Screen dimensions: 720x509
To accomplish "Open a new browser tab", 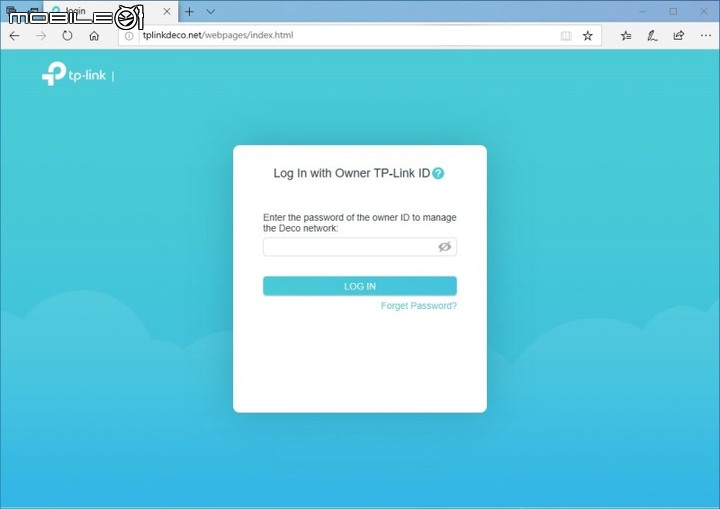I will (x=189, y=12).
